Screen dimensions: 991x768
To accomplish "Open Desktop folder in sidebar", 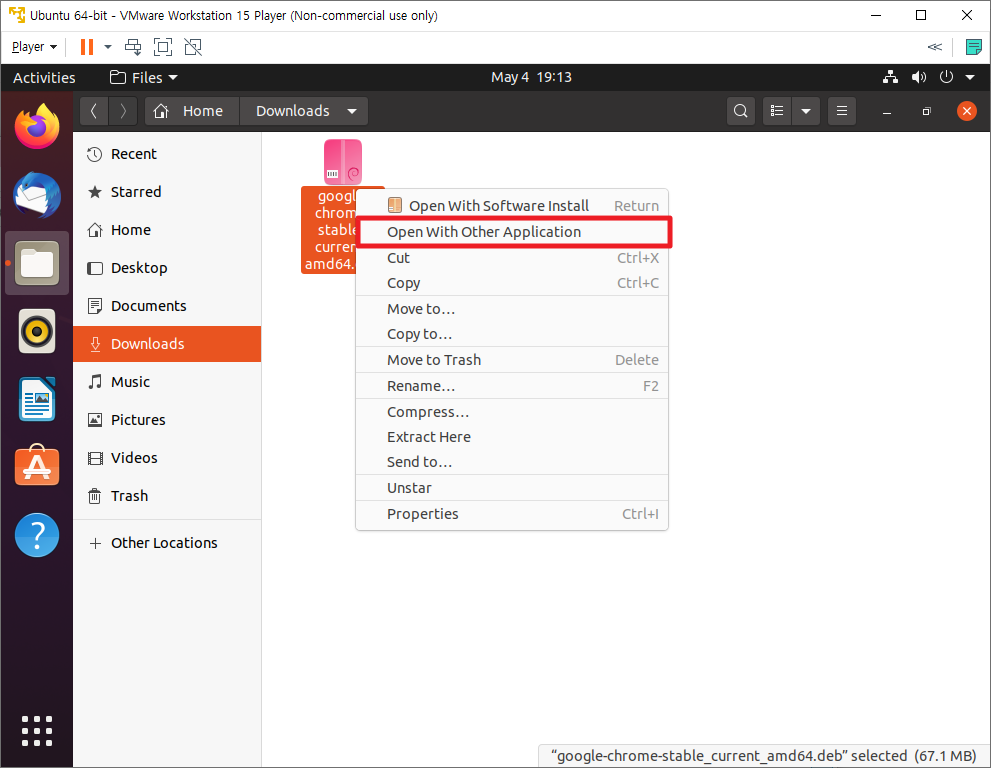I will [x=167, y=267].
